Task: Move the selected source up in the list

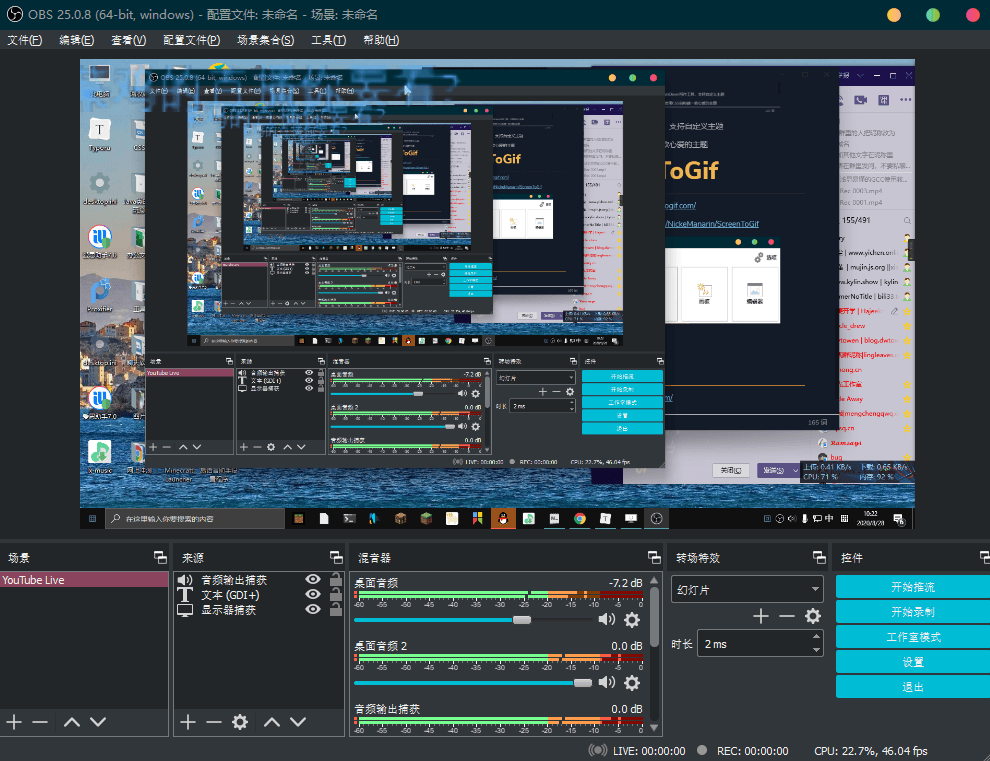Action: 272,722
